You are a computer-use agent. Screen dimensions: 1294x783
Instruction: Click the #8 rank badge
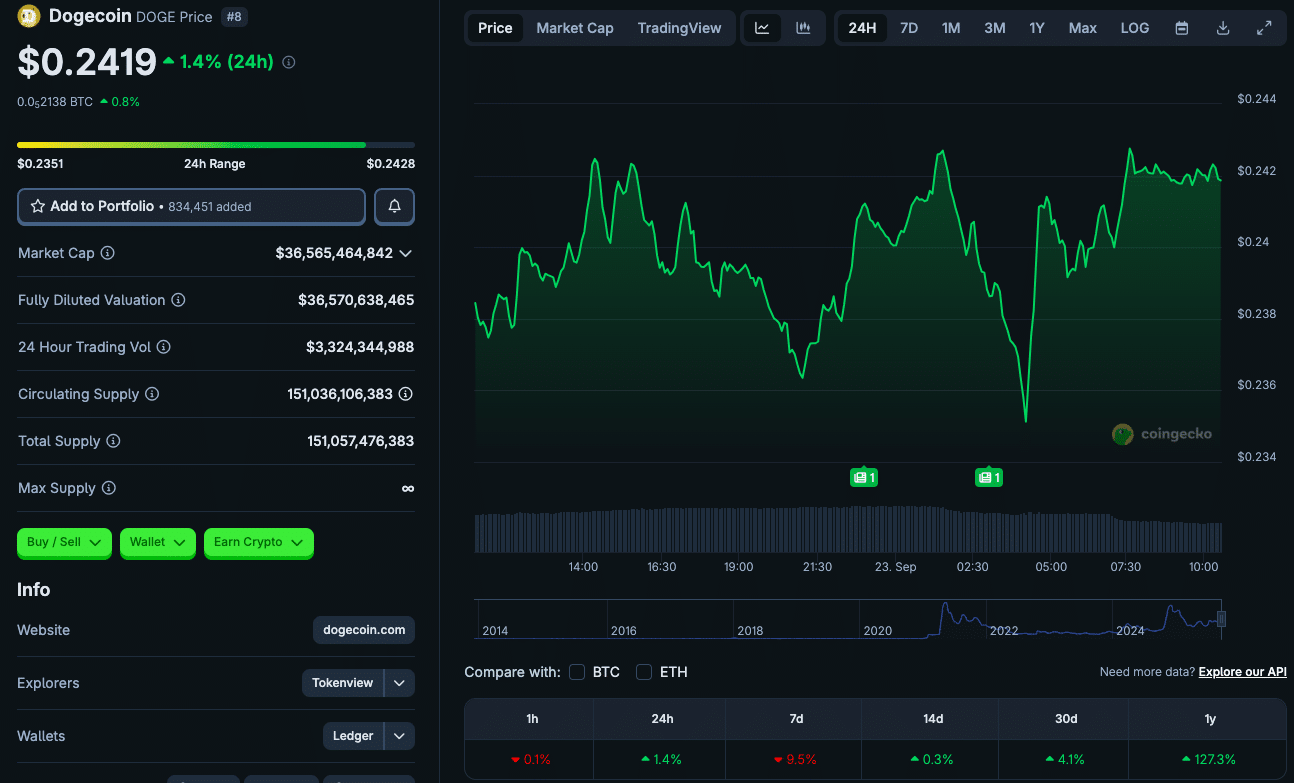pyautogui.click(x=233, y=16)
